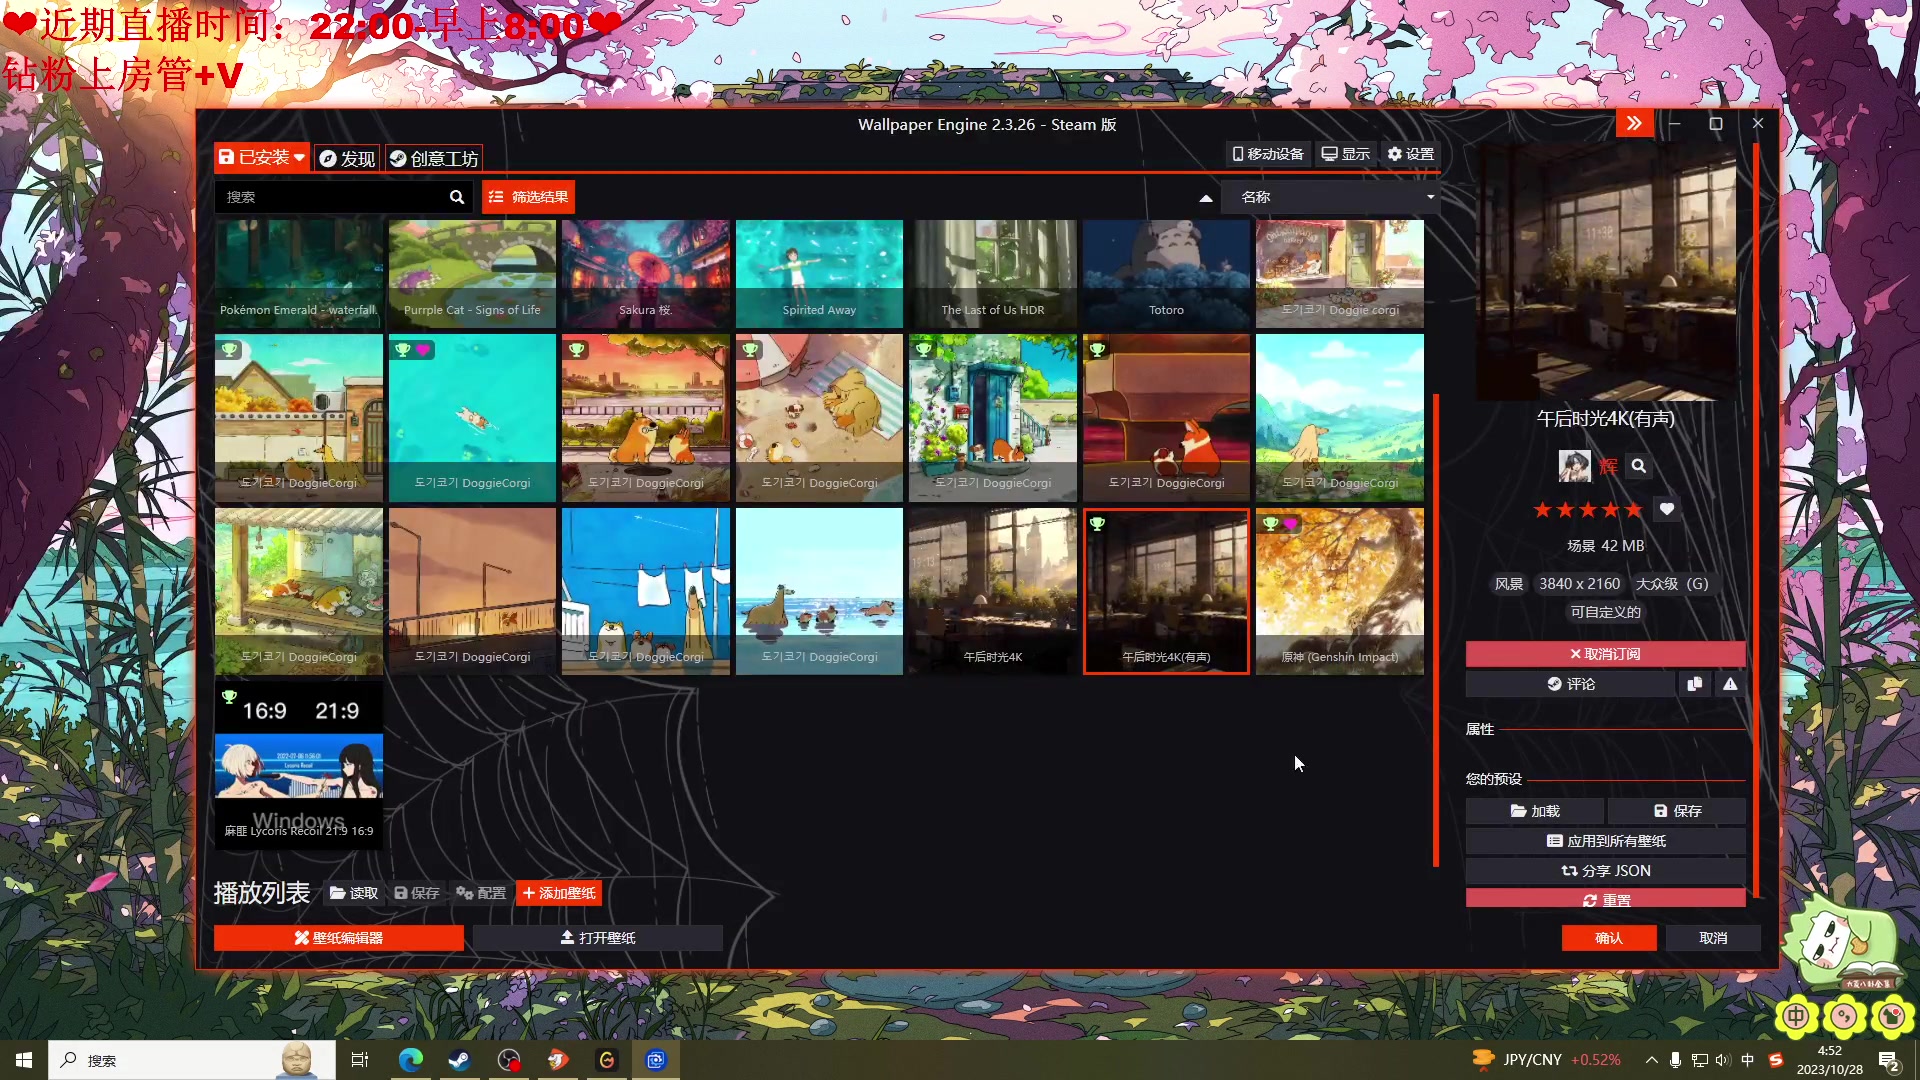This screenshot has width=1920, height=1080.
Task: Click the JPY/CNY taskbar widget
Action: [1547, 1060]
